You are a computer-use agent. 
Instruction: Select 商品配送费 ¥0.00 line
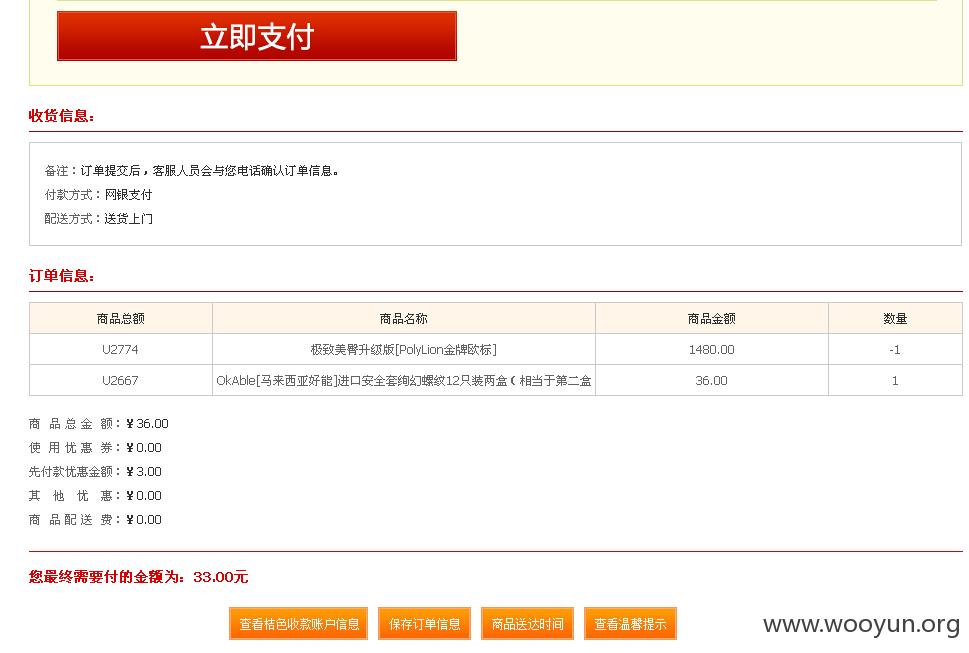(x=95, y=520)
